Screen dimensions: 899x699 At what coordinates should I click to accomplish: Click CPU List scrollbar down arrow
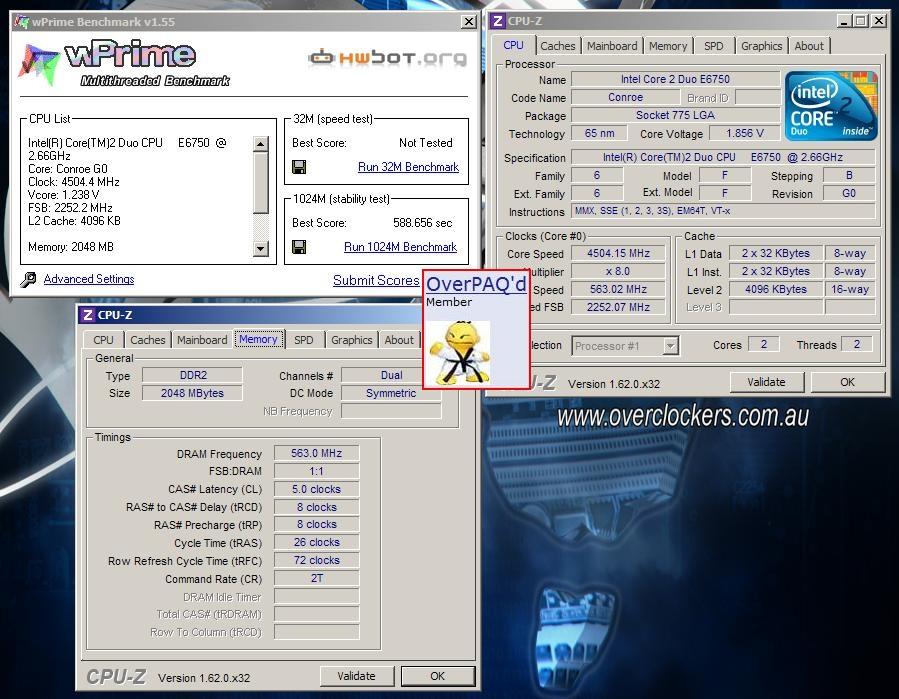point(261,248)
